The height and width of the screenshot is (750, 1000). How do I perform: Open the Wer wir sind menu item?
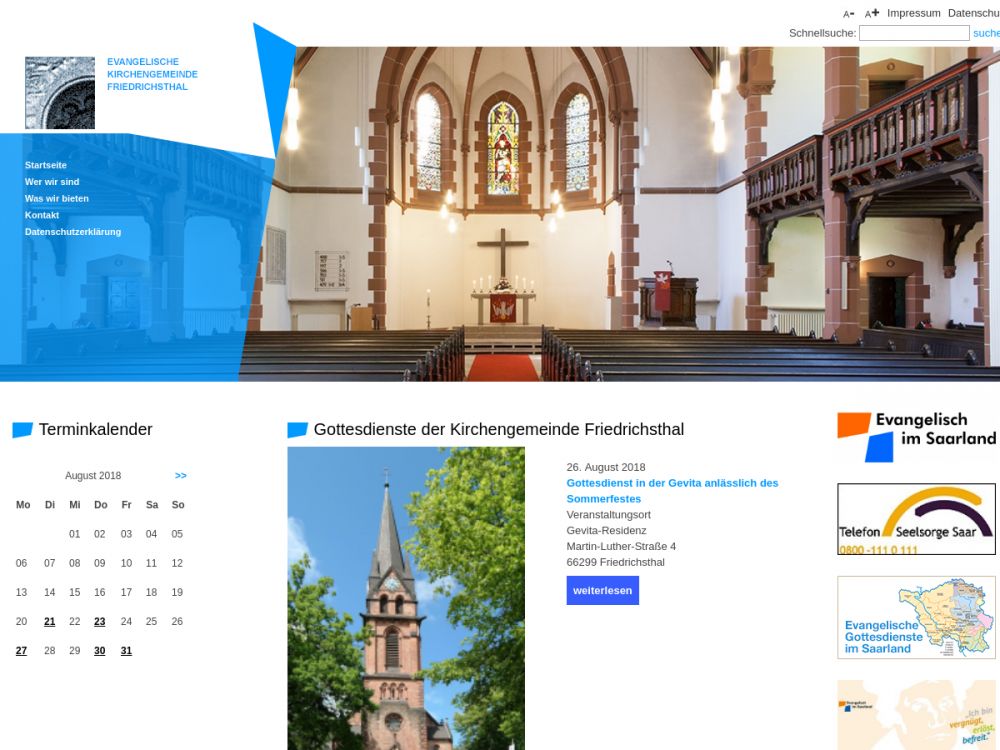coord(52,182)
